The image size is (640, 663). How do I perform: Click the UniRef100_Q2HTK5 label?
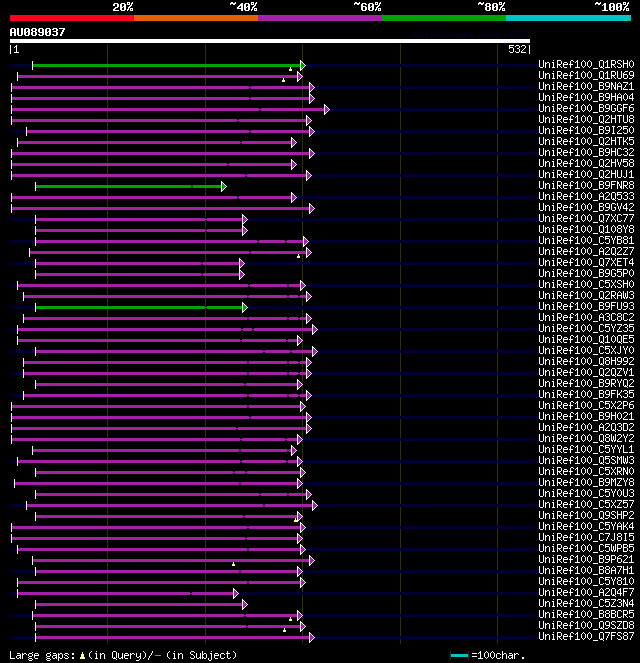pos(586,141)
